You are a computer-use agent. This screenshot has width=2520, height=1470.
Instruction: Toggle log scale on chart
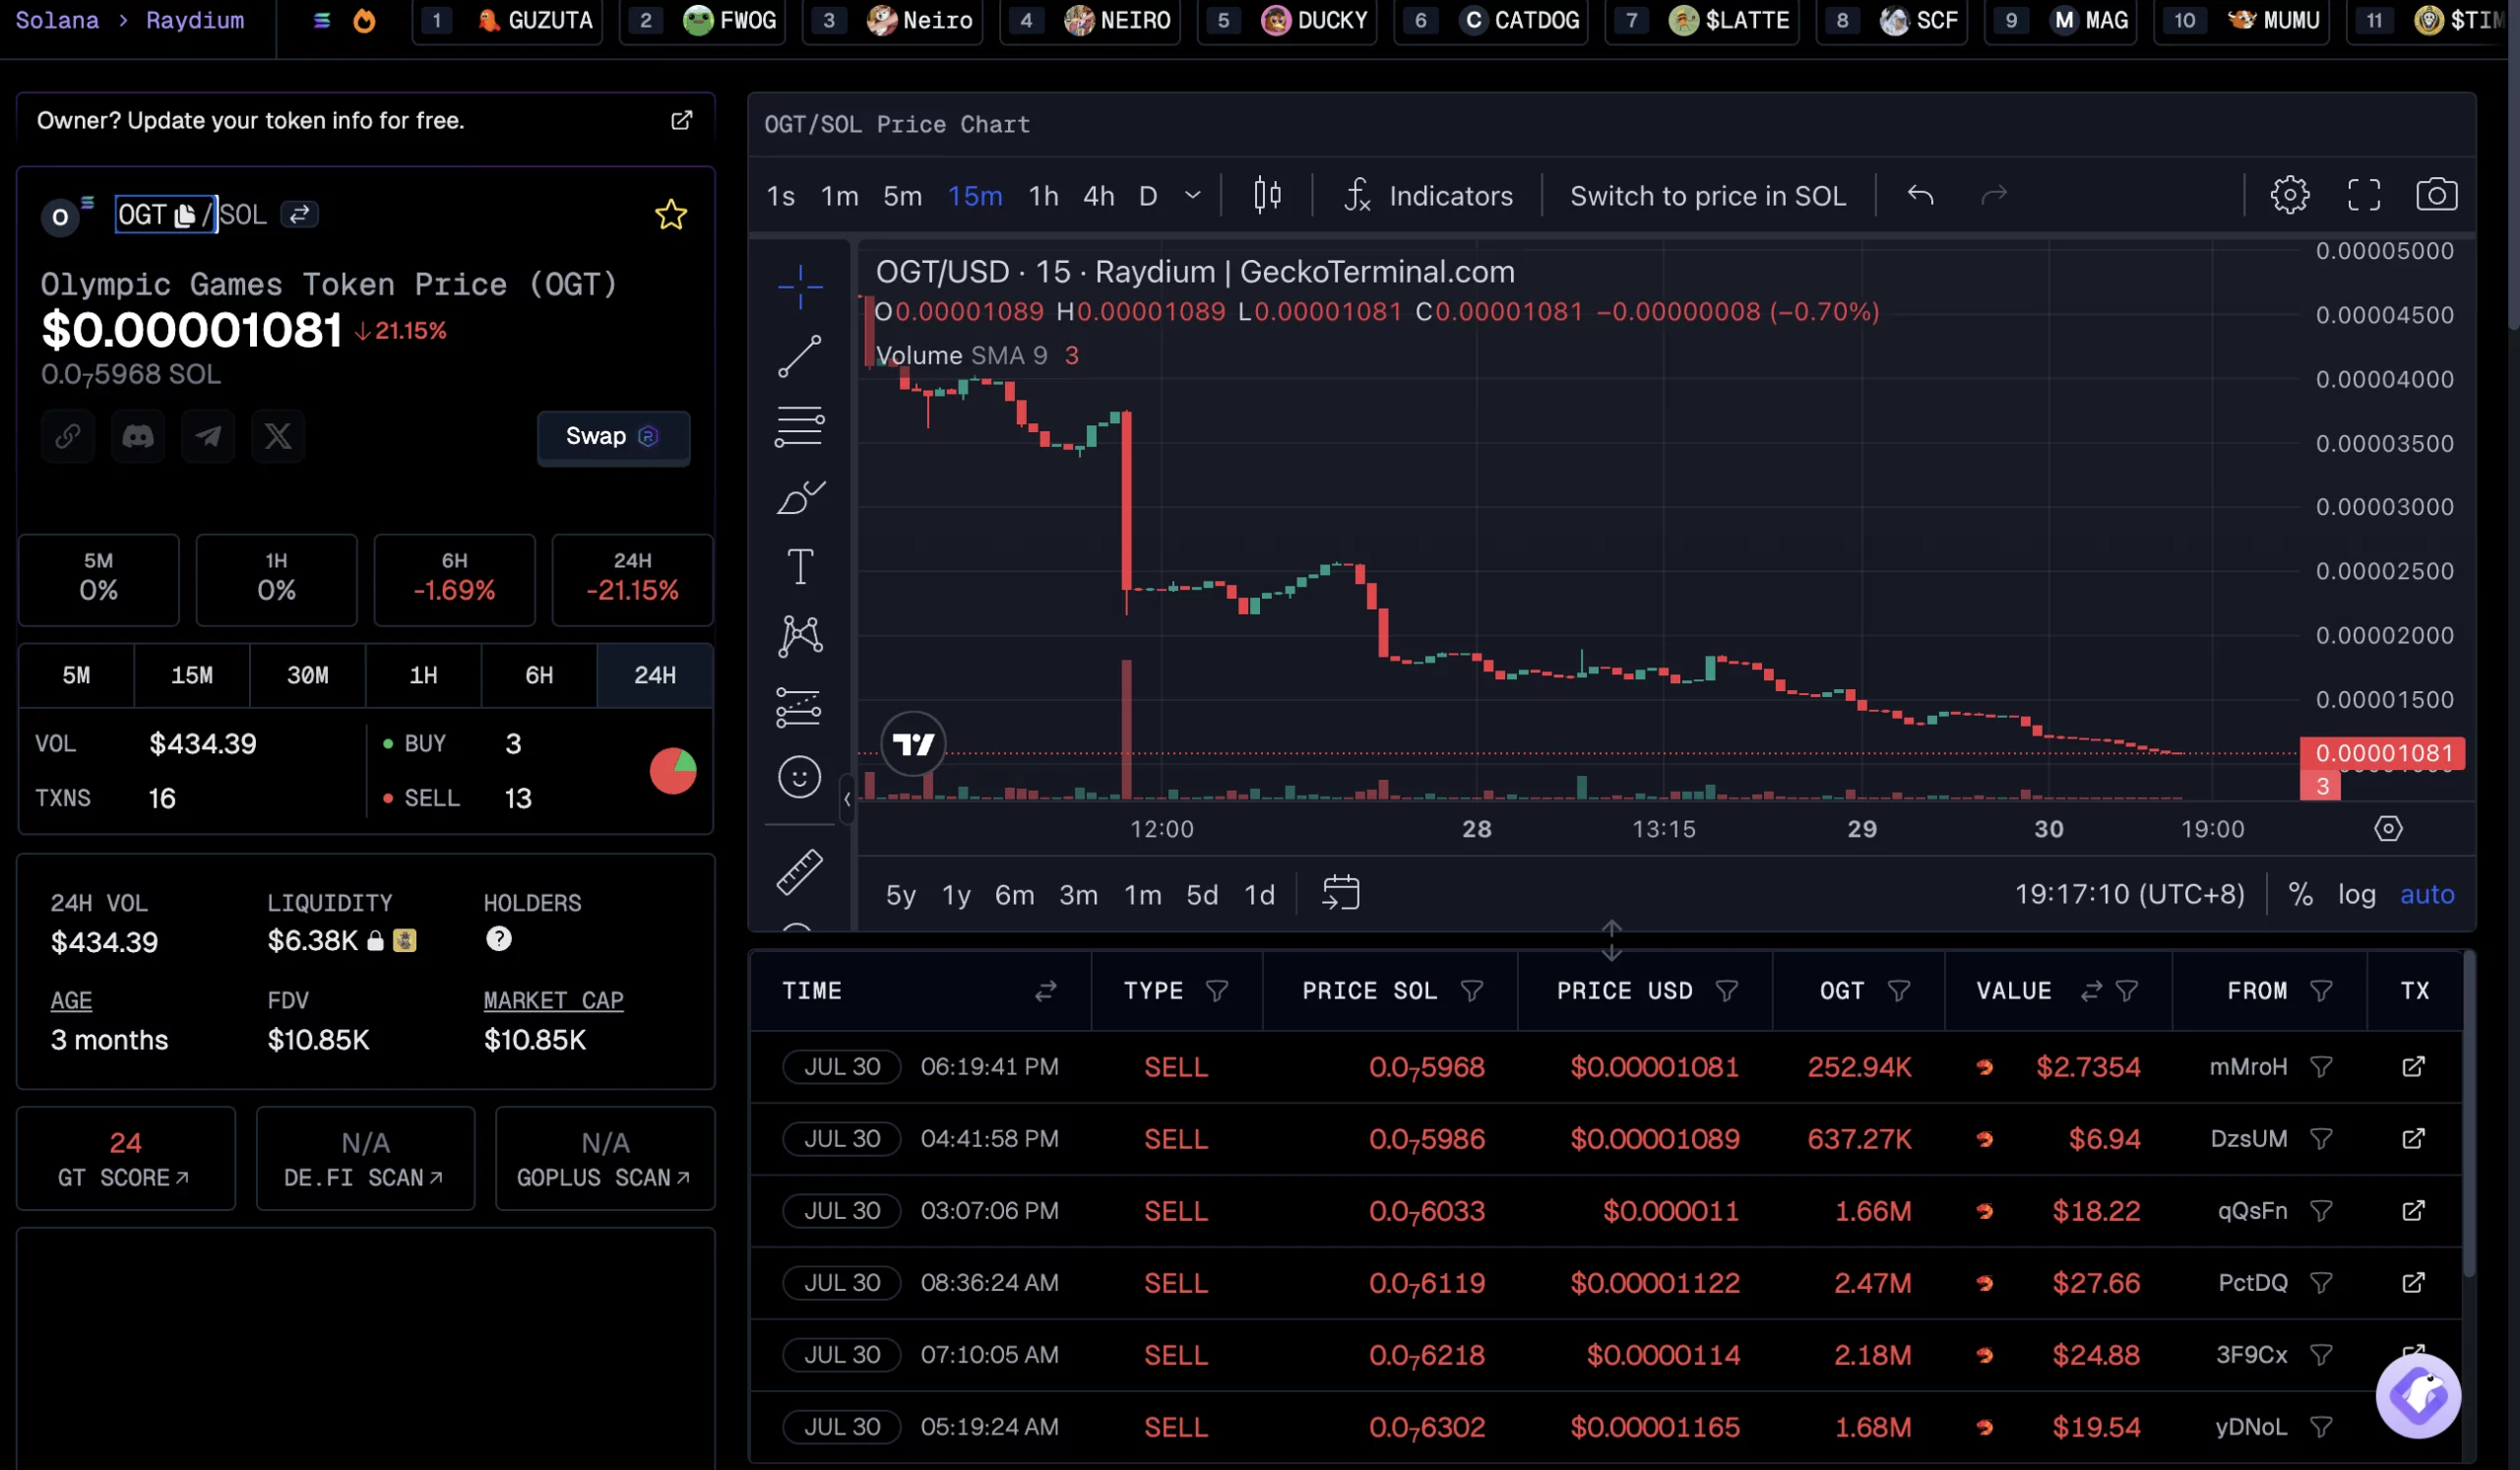click(2356, 894)
